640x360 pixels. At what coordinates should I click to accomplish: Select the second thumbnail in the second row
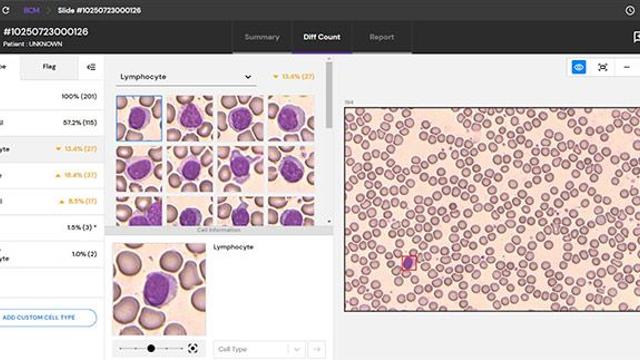coord(190,169)
